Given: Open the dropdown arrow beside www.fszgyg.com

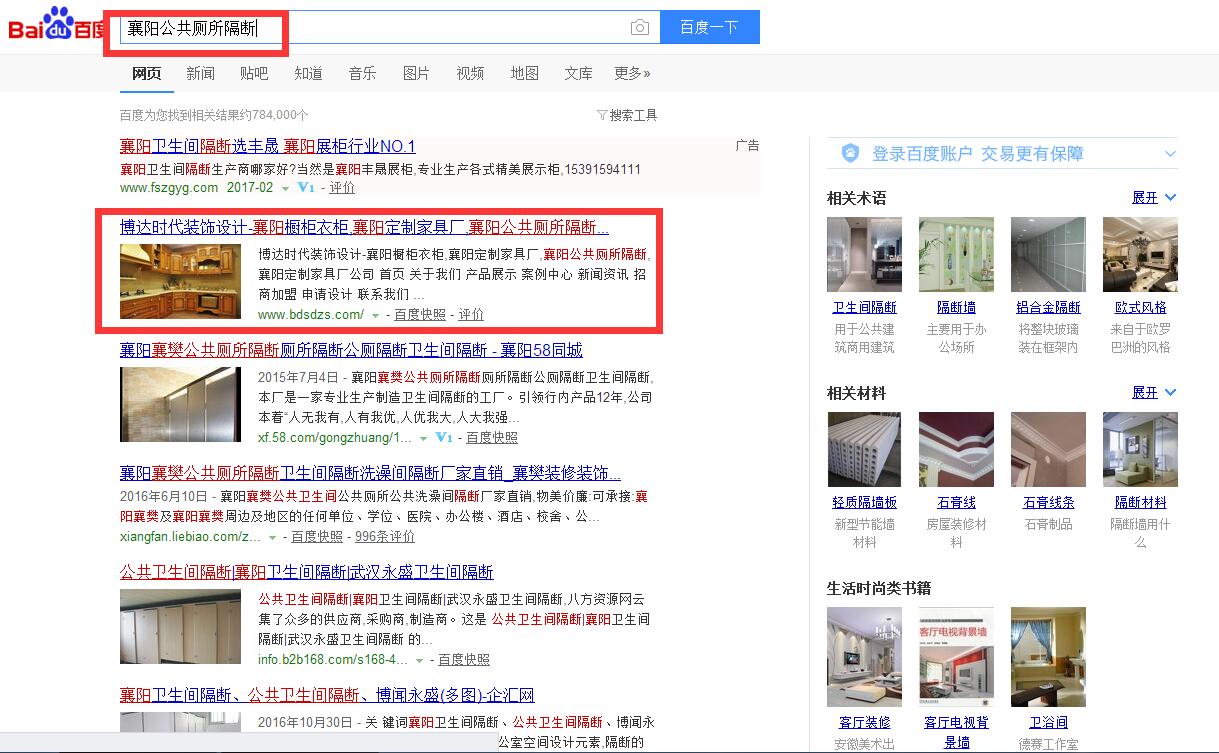Looking at the screenshot, I should pos(285,188).
